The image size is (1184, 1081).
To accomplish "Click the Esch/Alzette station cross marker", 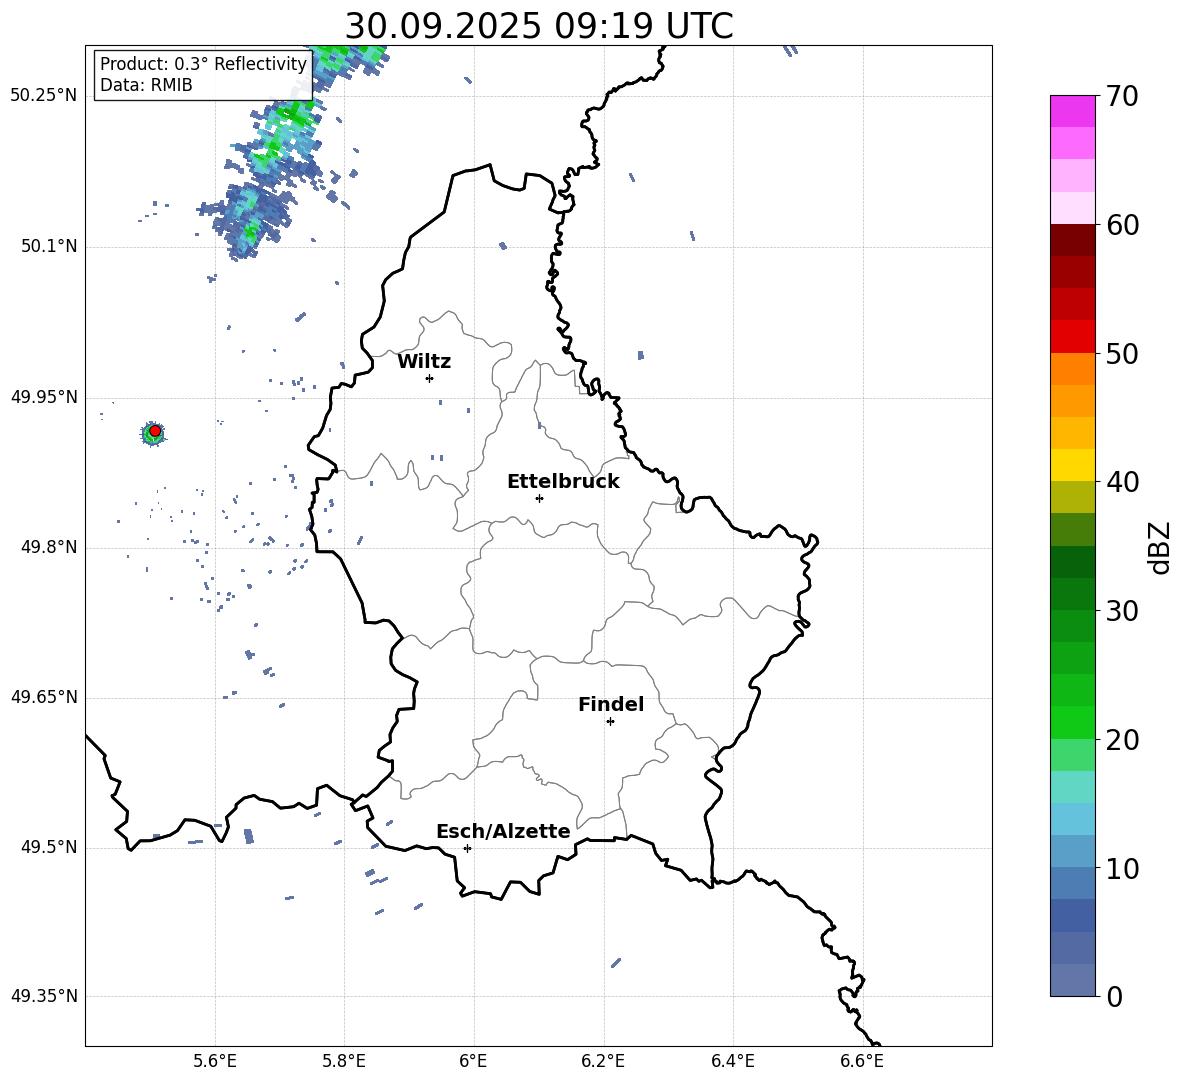I will pos(467,848).
